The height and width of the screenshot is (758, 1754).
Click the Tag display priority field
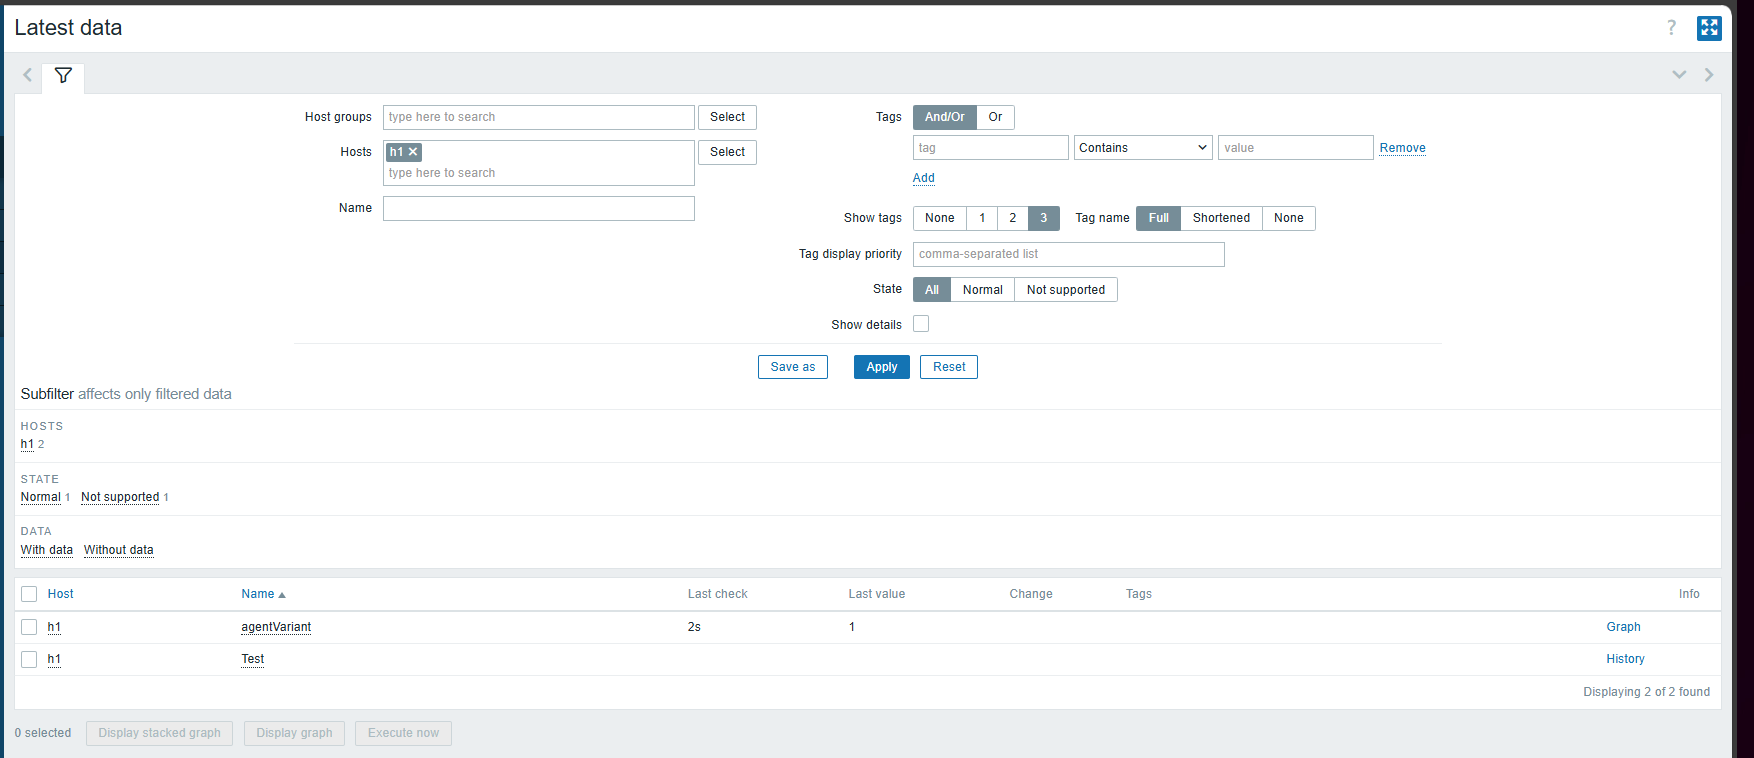coord(1068,254)
